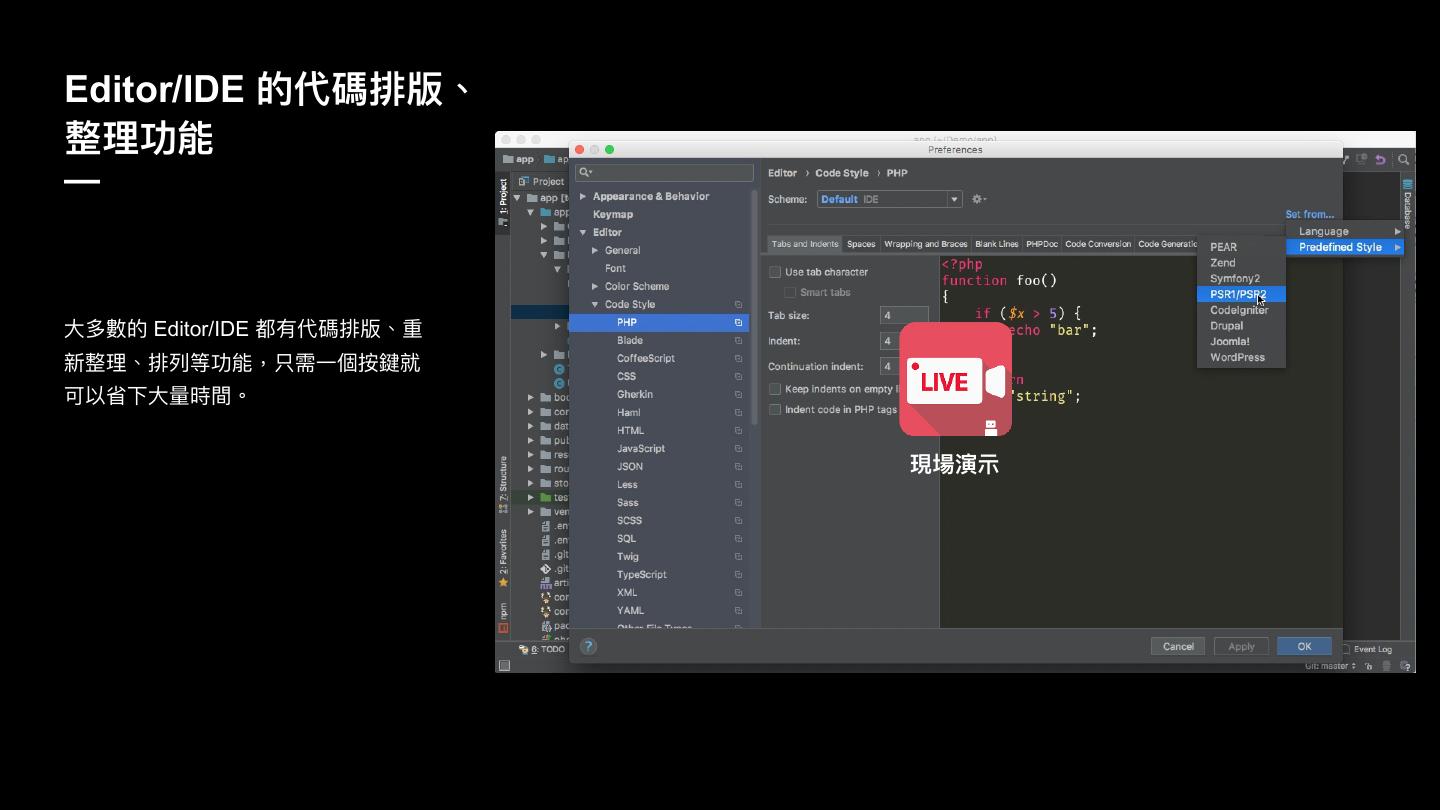Collapse the Code Style tree node

[596, 304]
